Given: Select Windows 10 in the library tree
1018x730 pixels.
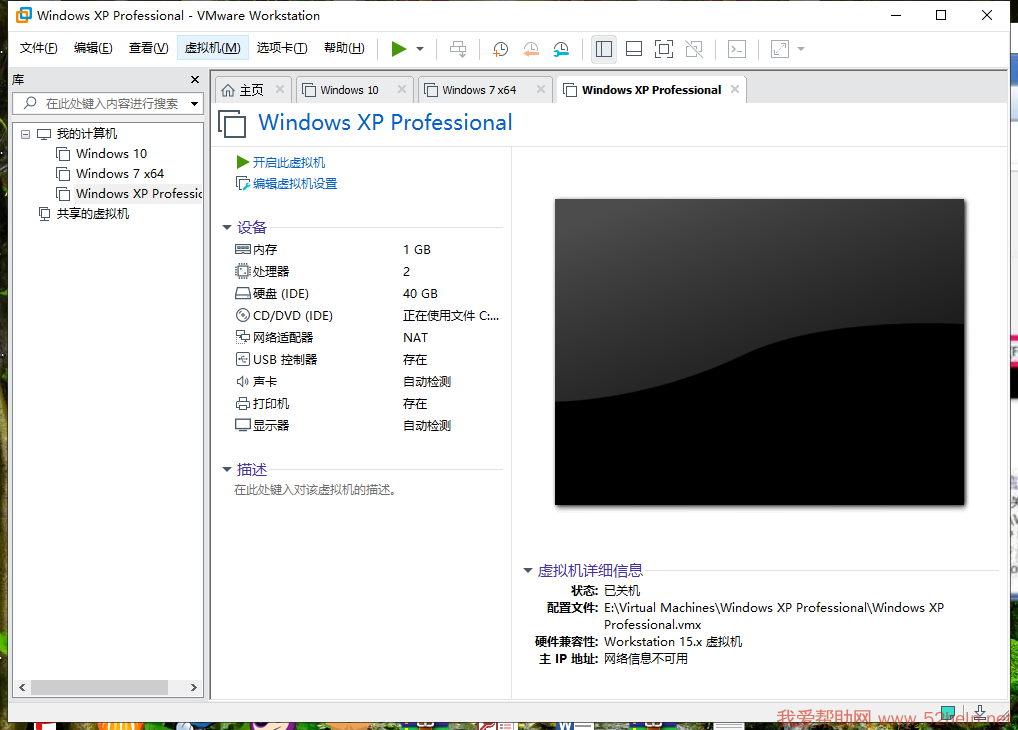Looking at the screenshot, I should click(111, 154).
